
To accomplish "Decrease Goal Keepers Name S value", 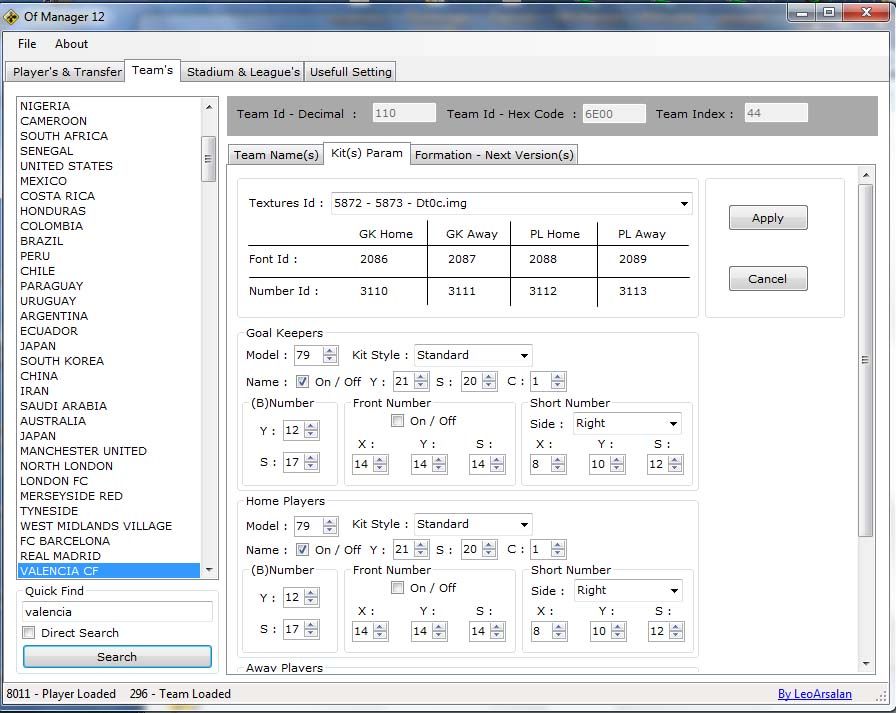I will tap(489, 386).
